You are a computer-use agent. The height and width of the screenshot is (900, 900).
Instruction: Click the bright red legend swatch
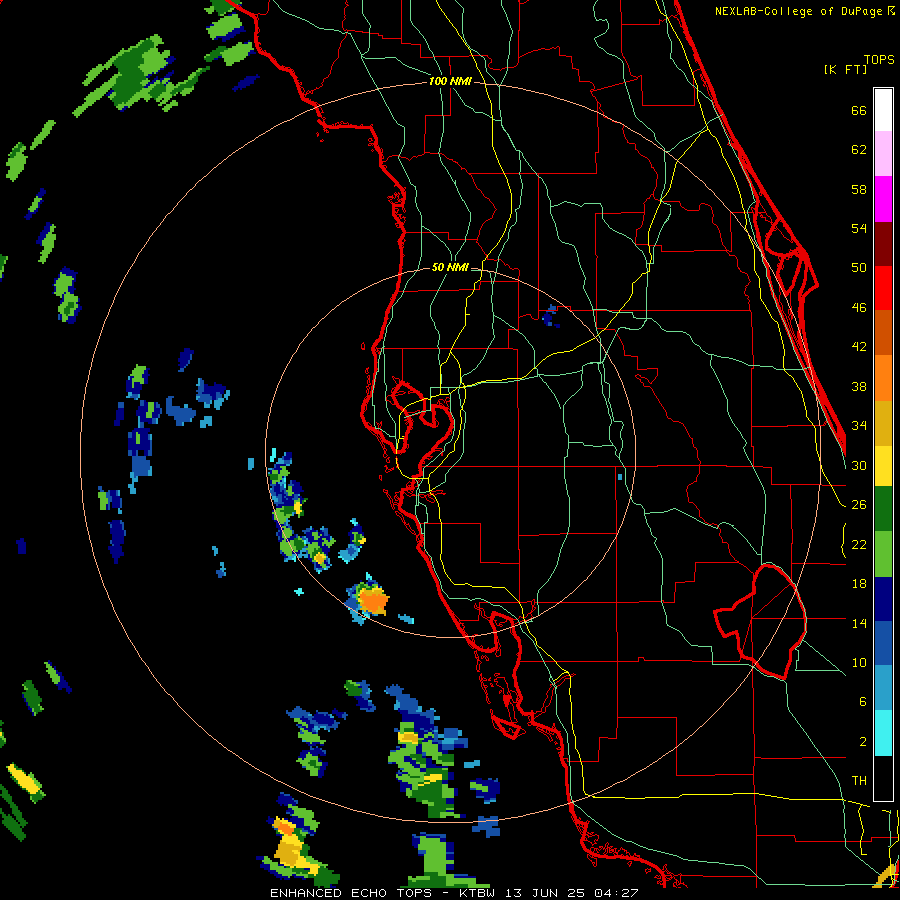coord(883,288)
